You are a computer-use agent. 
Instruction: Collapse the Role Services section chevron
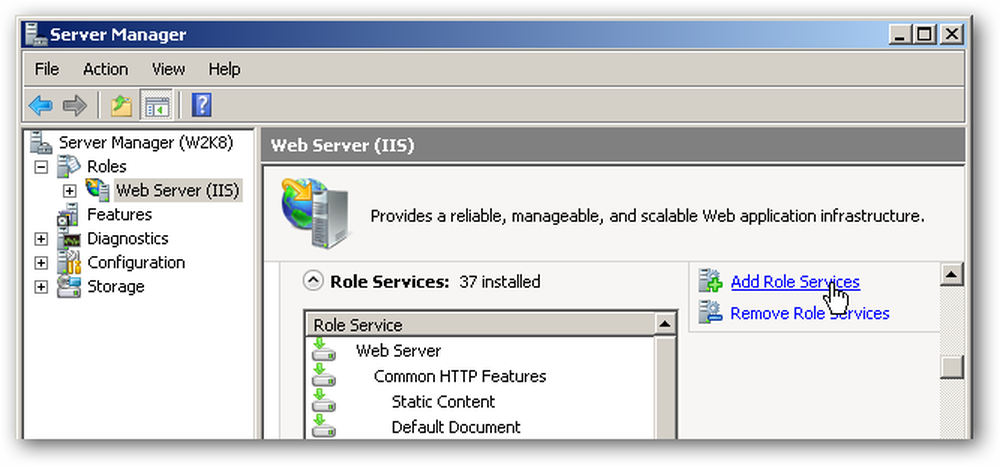tap(312, 281)
